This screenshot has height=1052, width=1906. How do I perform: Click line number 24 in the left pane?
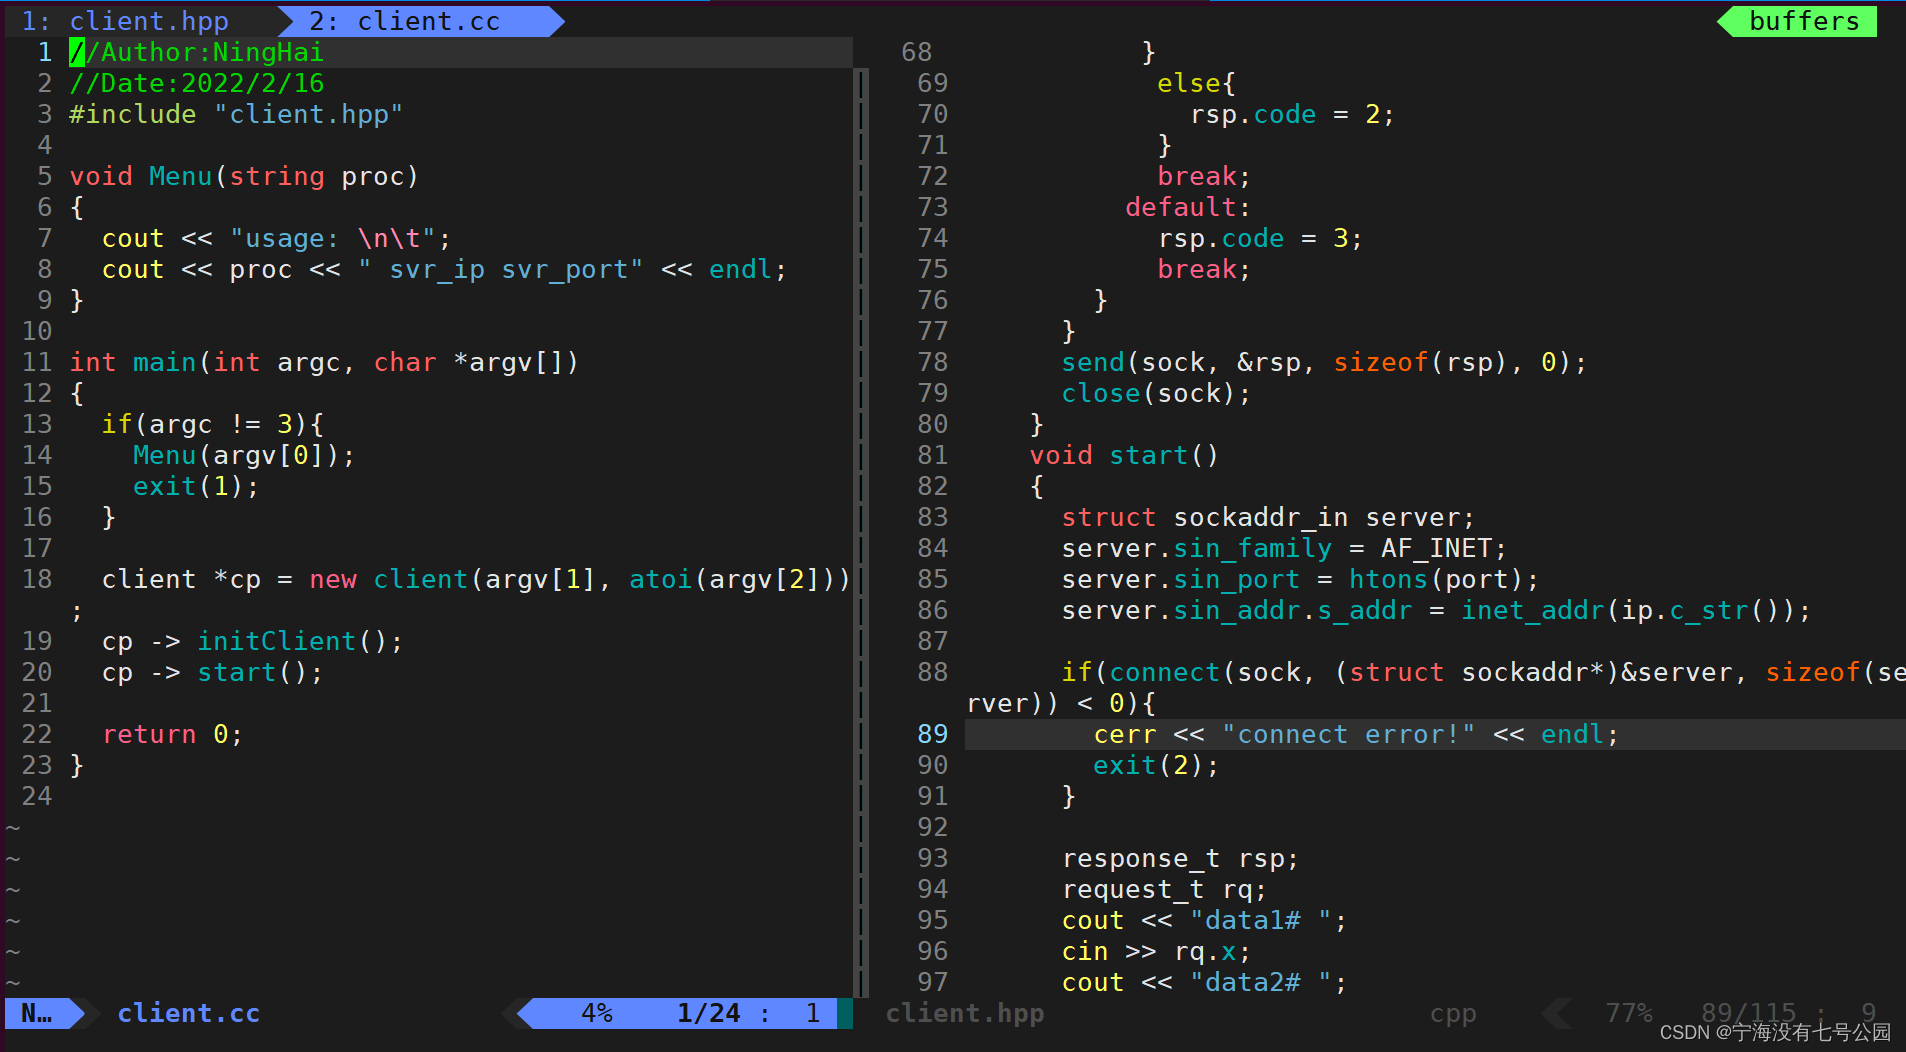(x=37, y=796)
